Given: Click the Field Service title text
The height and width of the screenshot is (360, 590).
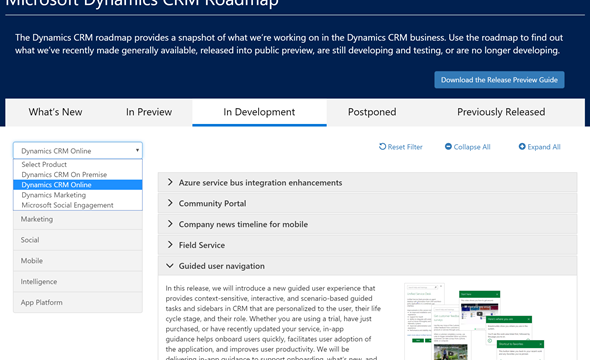Looking at the screenshot, I should [202, 245].
